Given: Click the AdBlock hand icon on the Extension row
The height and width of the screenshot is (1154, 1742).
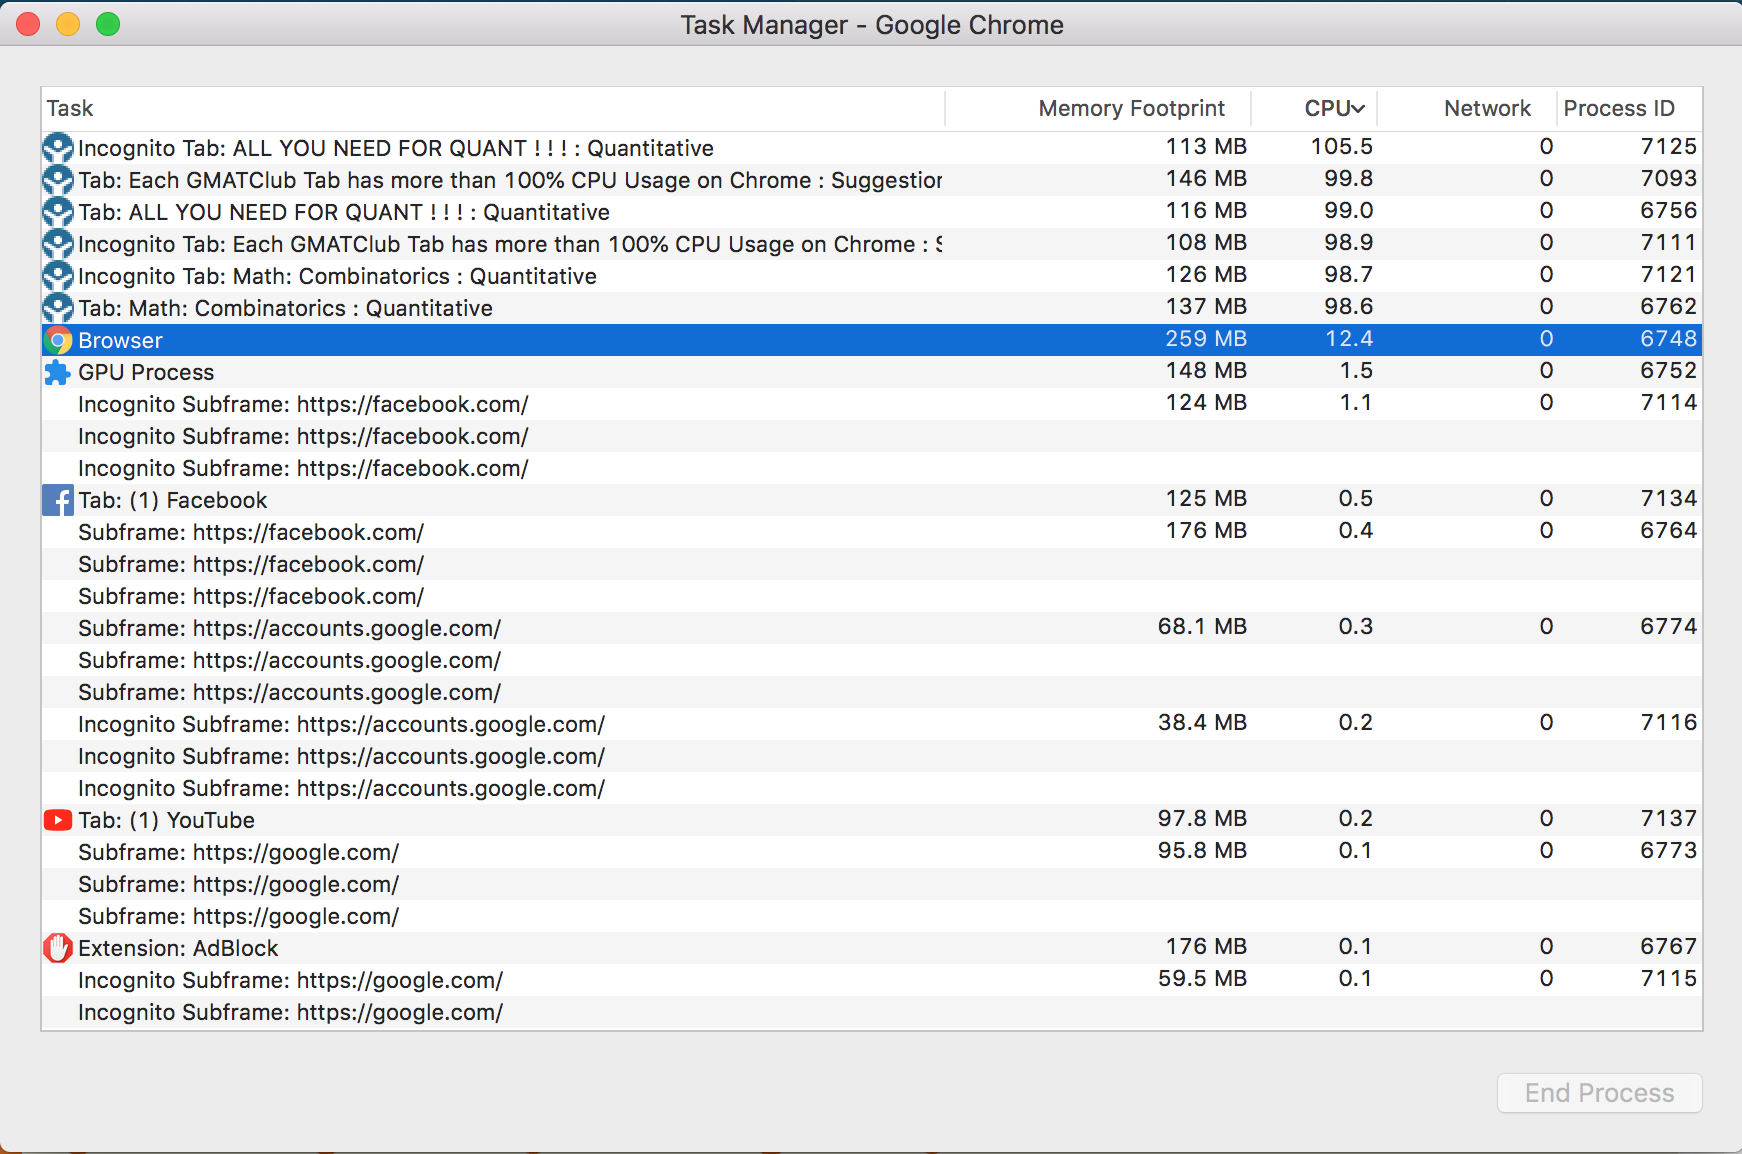Looking at the screenshot, I should coord(57,947).
